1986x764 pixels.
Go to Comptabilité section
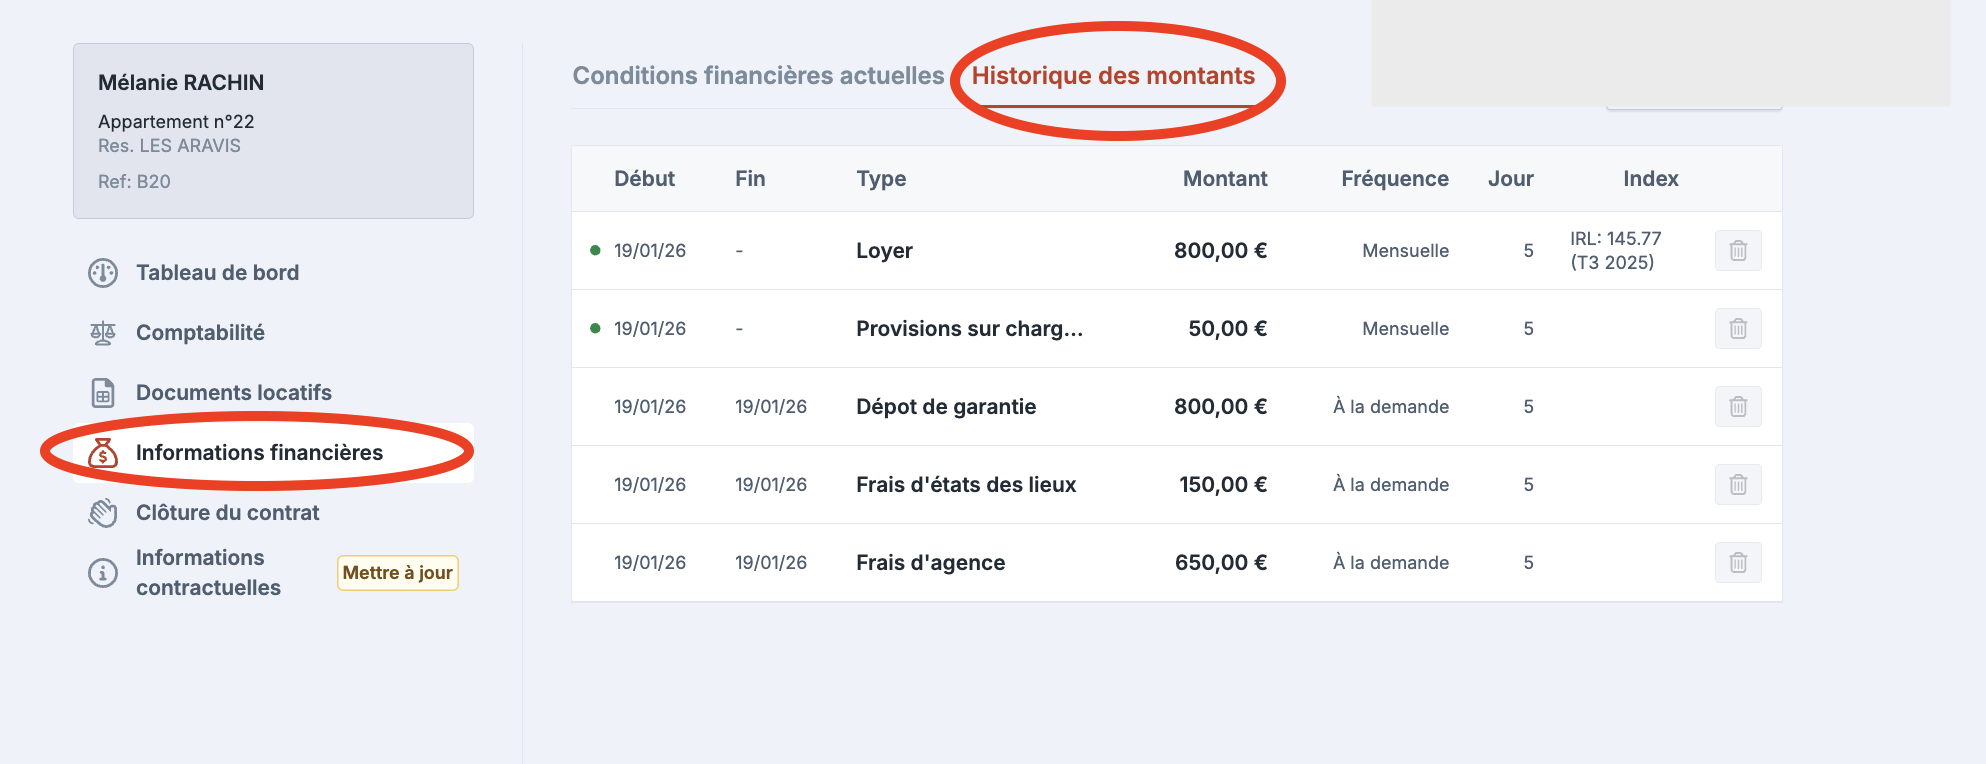point(200,333)
